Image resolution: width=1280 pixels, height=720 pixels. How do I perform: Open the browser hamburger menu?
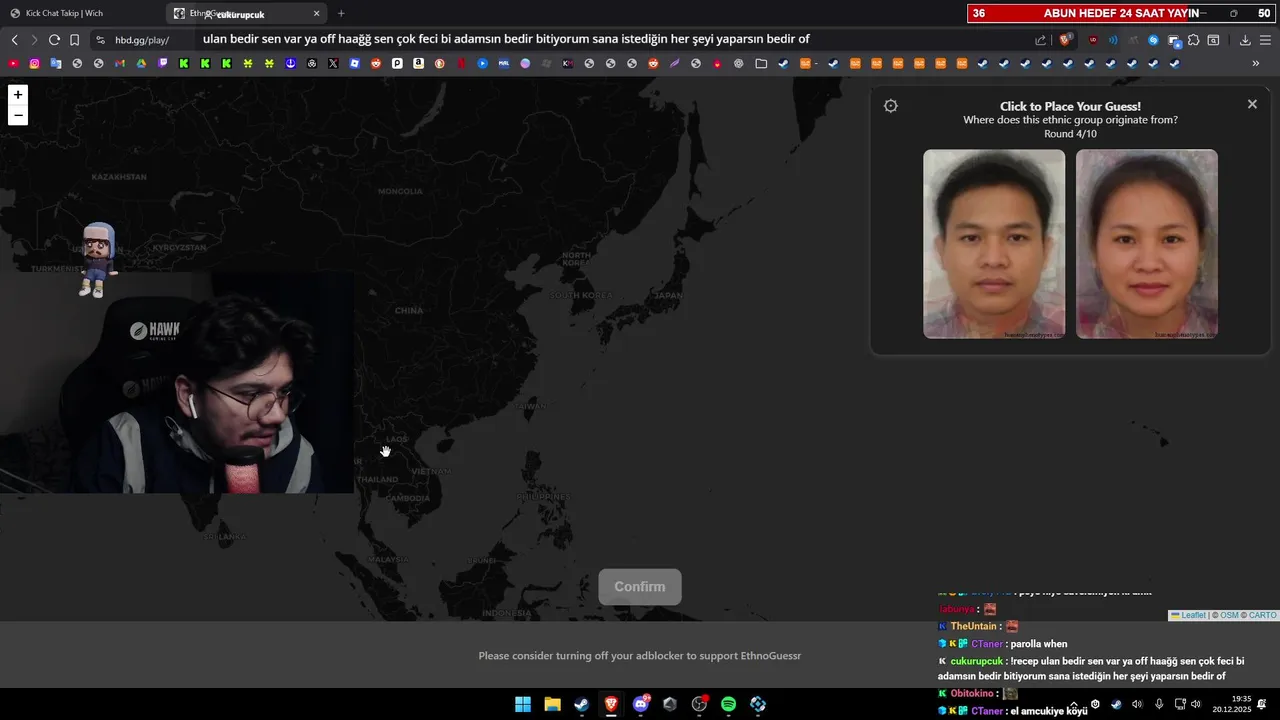coord(1265,40)
